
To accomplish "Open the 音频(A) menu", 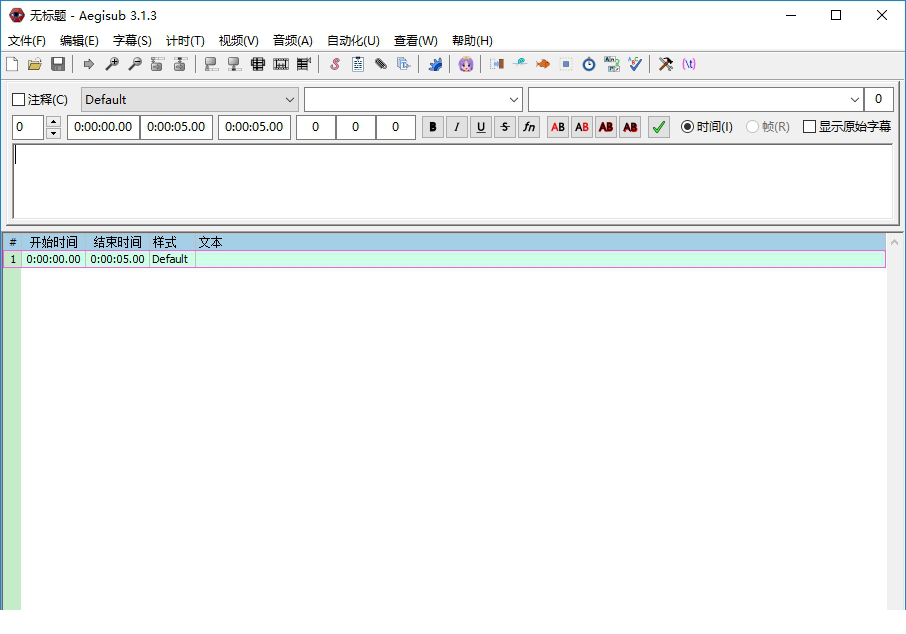I will [x=292, y=40].
